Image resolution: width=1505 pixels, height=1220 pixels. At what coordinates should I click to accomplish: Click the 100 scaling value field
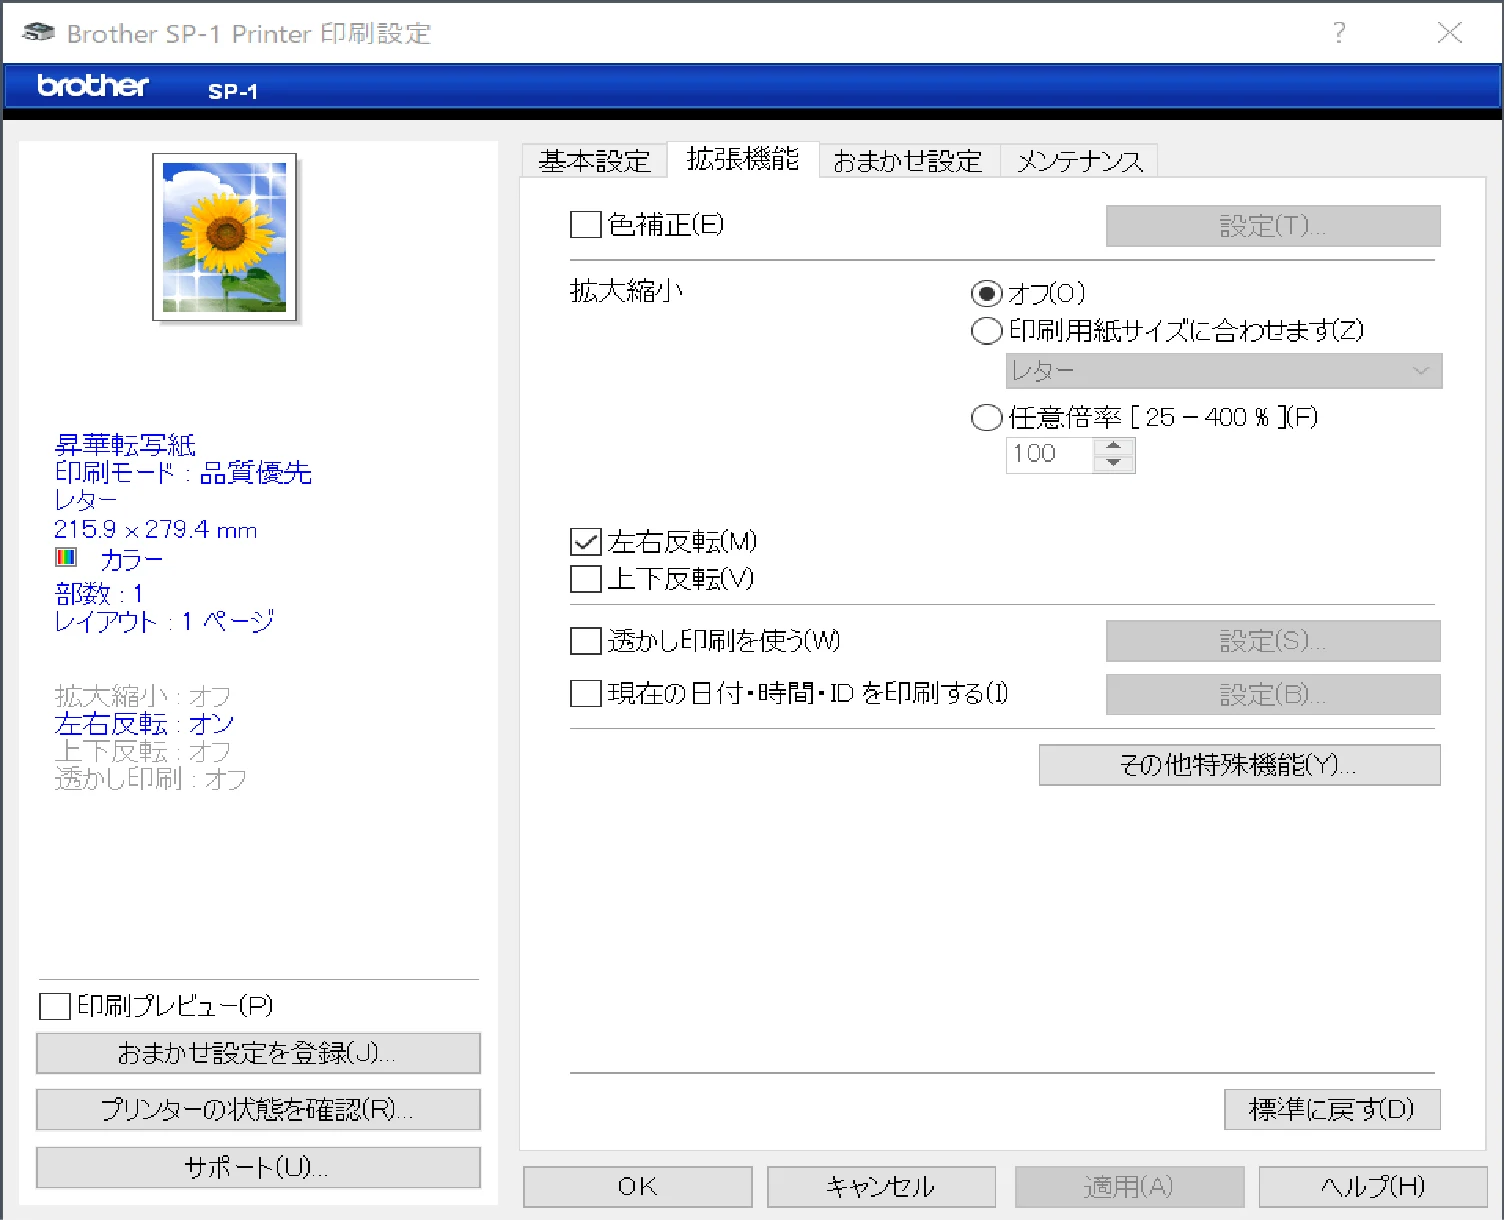pos(1049,454)
